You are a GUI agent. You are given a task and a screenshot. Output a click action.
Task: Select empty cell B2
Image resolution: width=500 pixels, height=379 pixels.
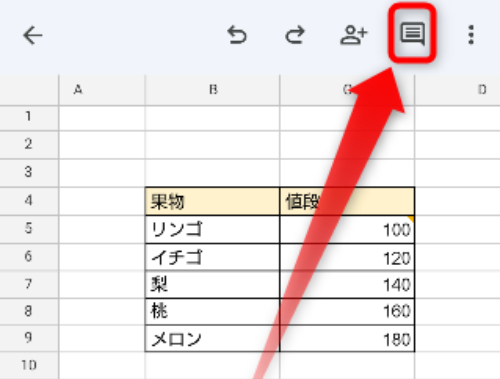point(213,145)
